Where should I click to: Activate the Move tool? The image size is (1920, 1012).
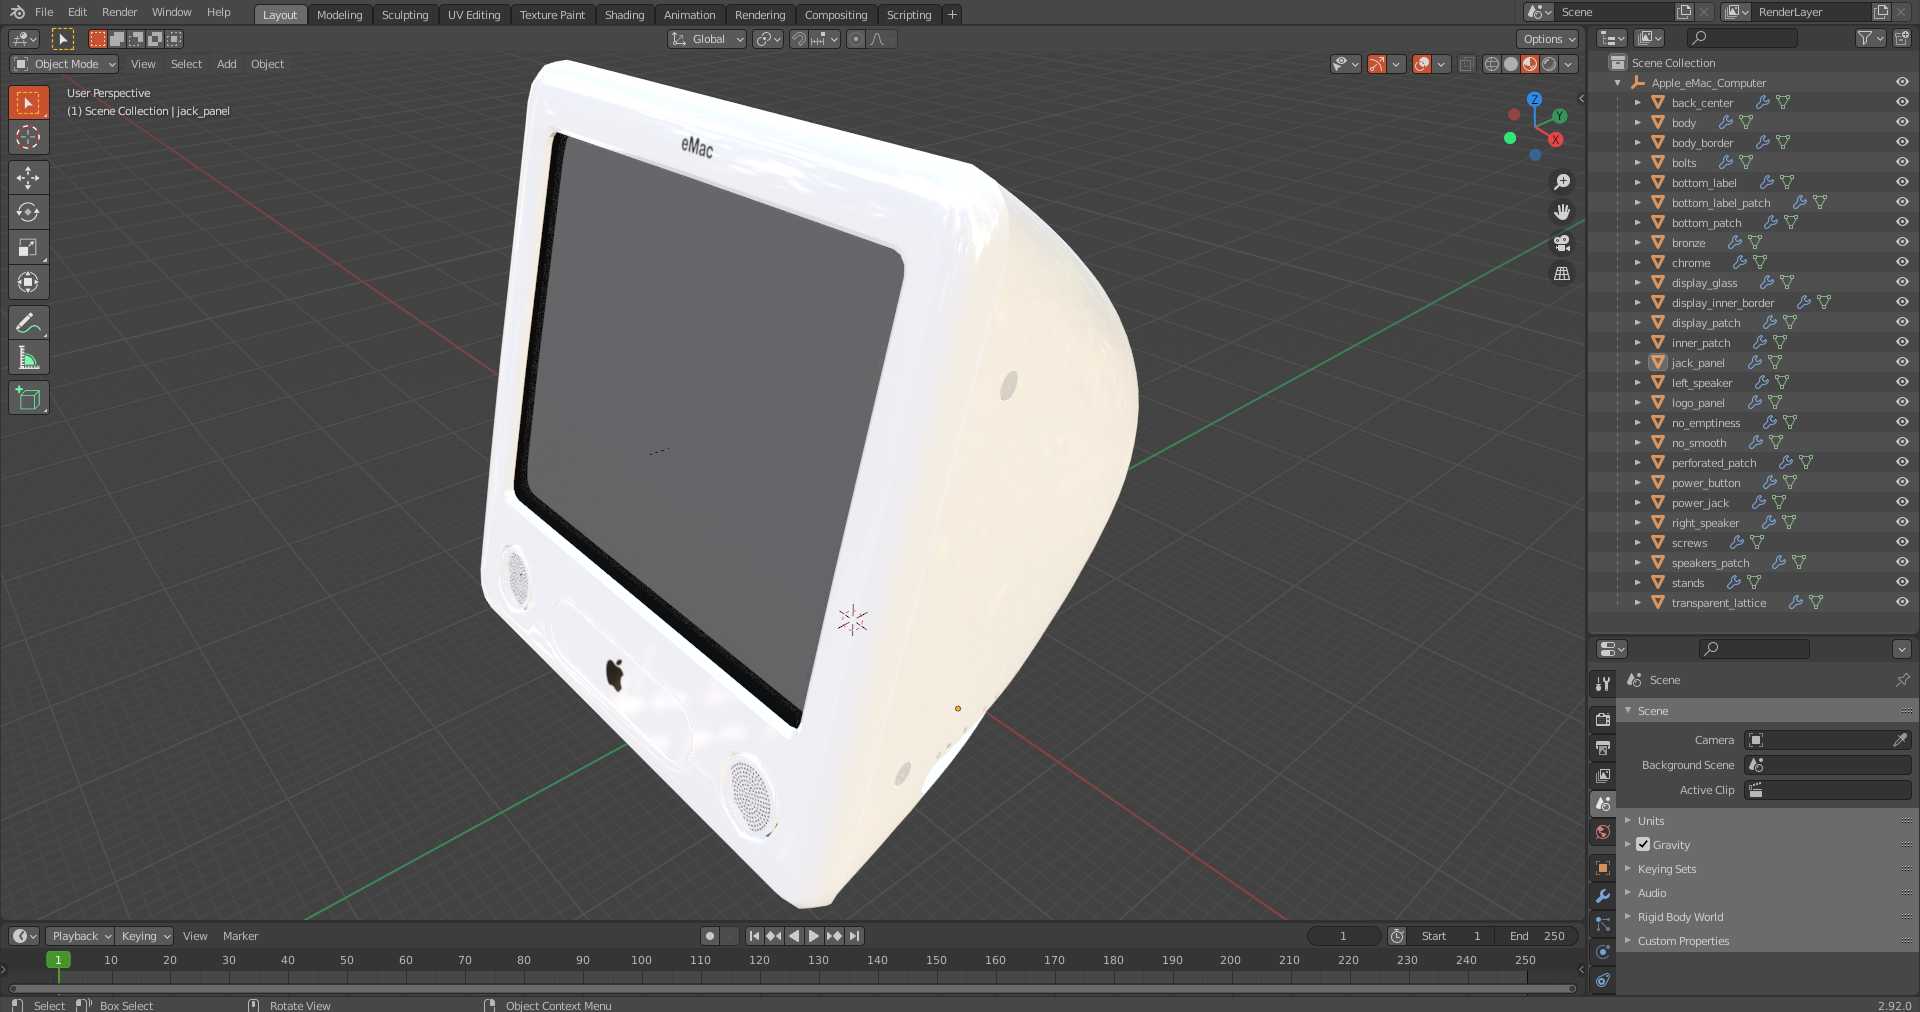coord(28,178)
